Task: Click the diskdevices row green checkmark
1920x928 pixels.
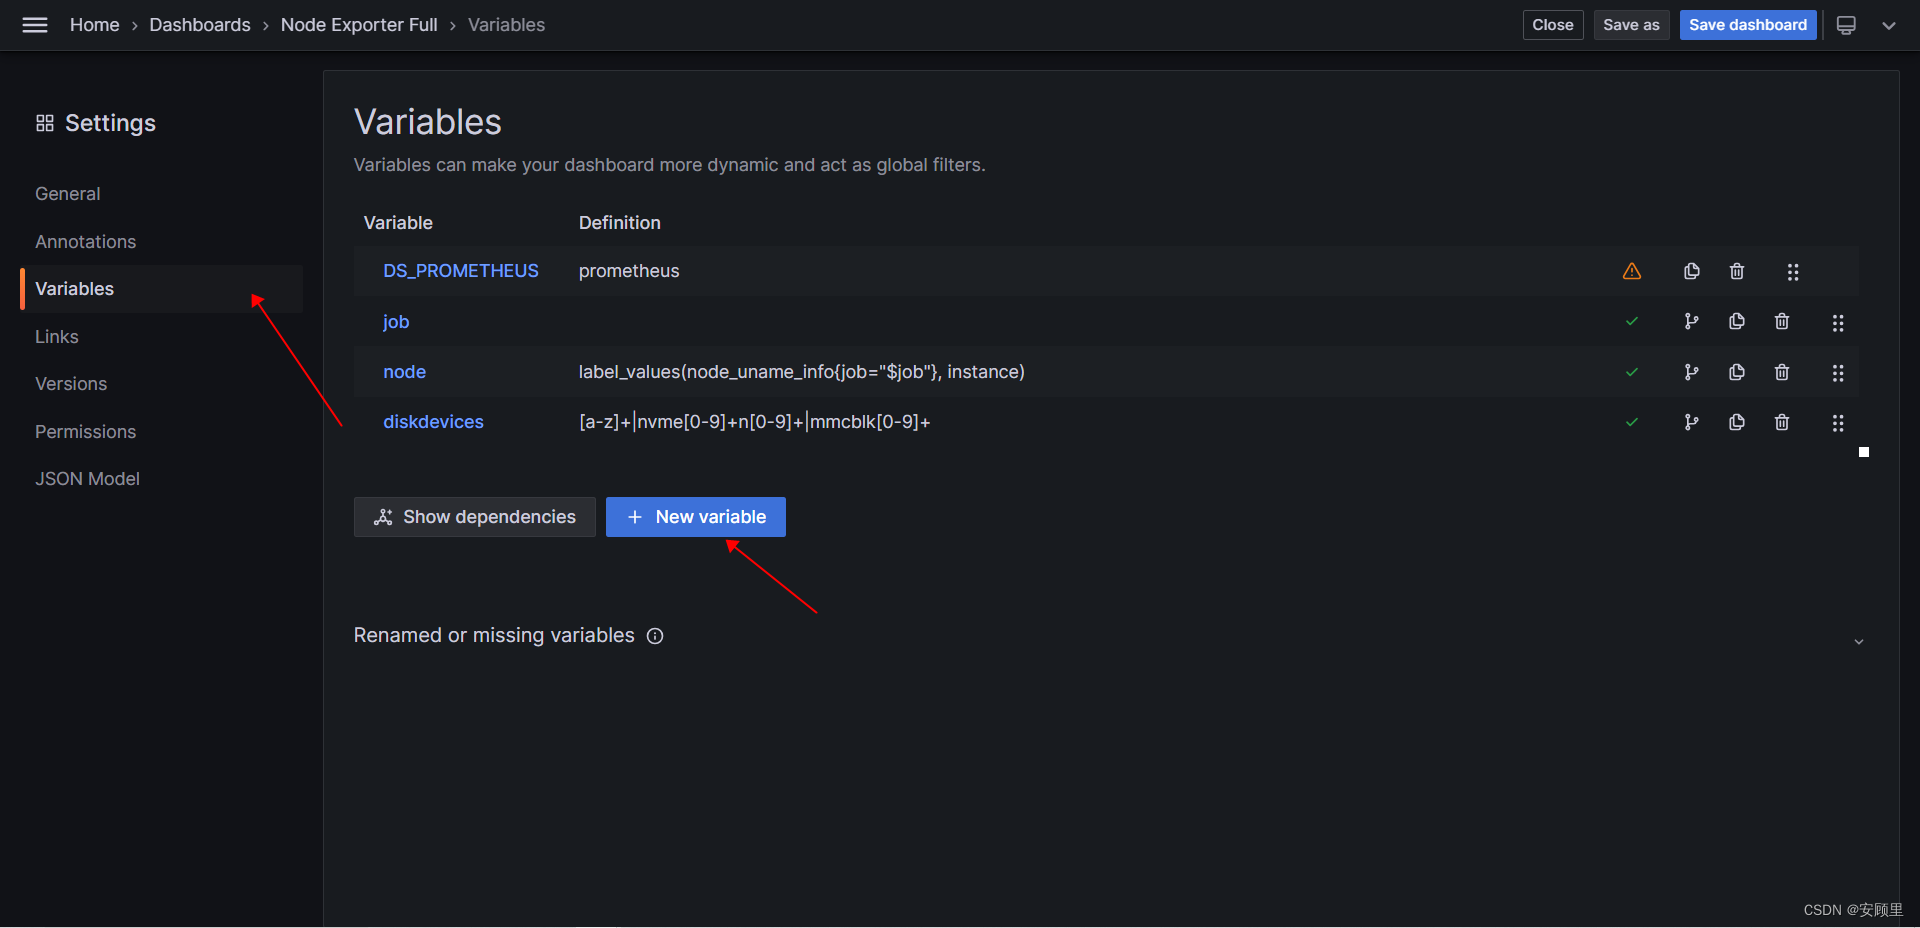Action: click(1632, 422)
